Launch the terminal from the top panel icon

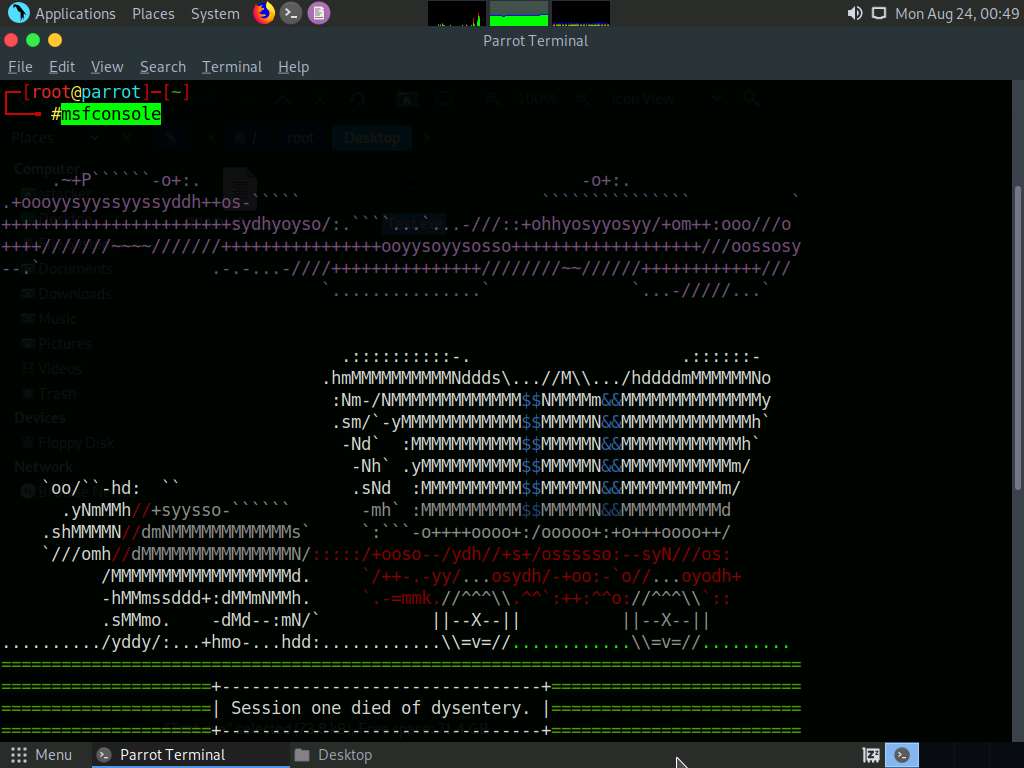coord(291,13)
